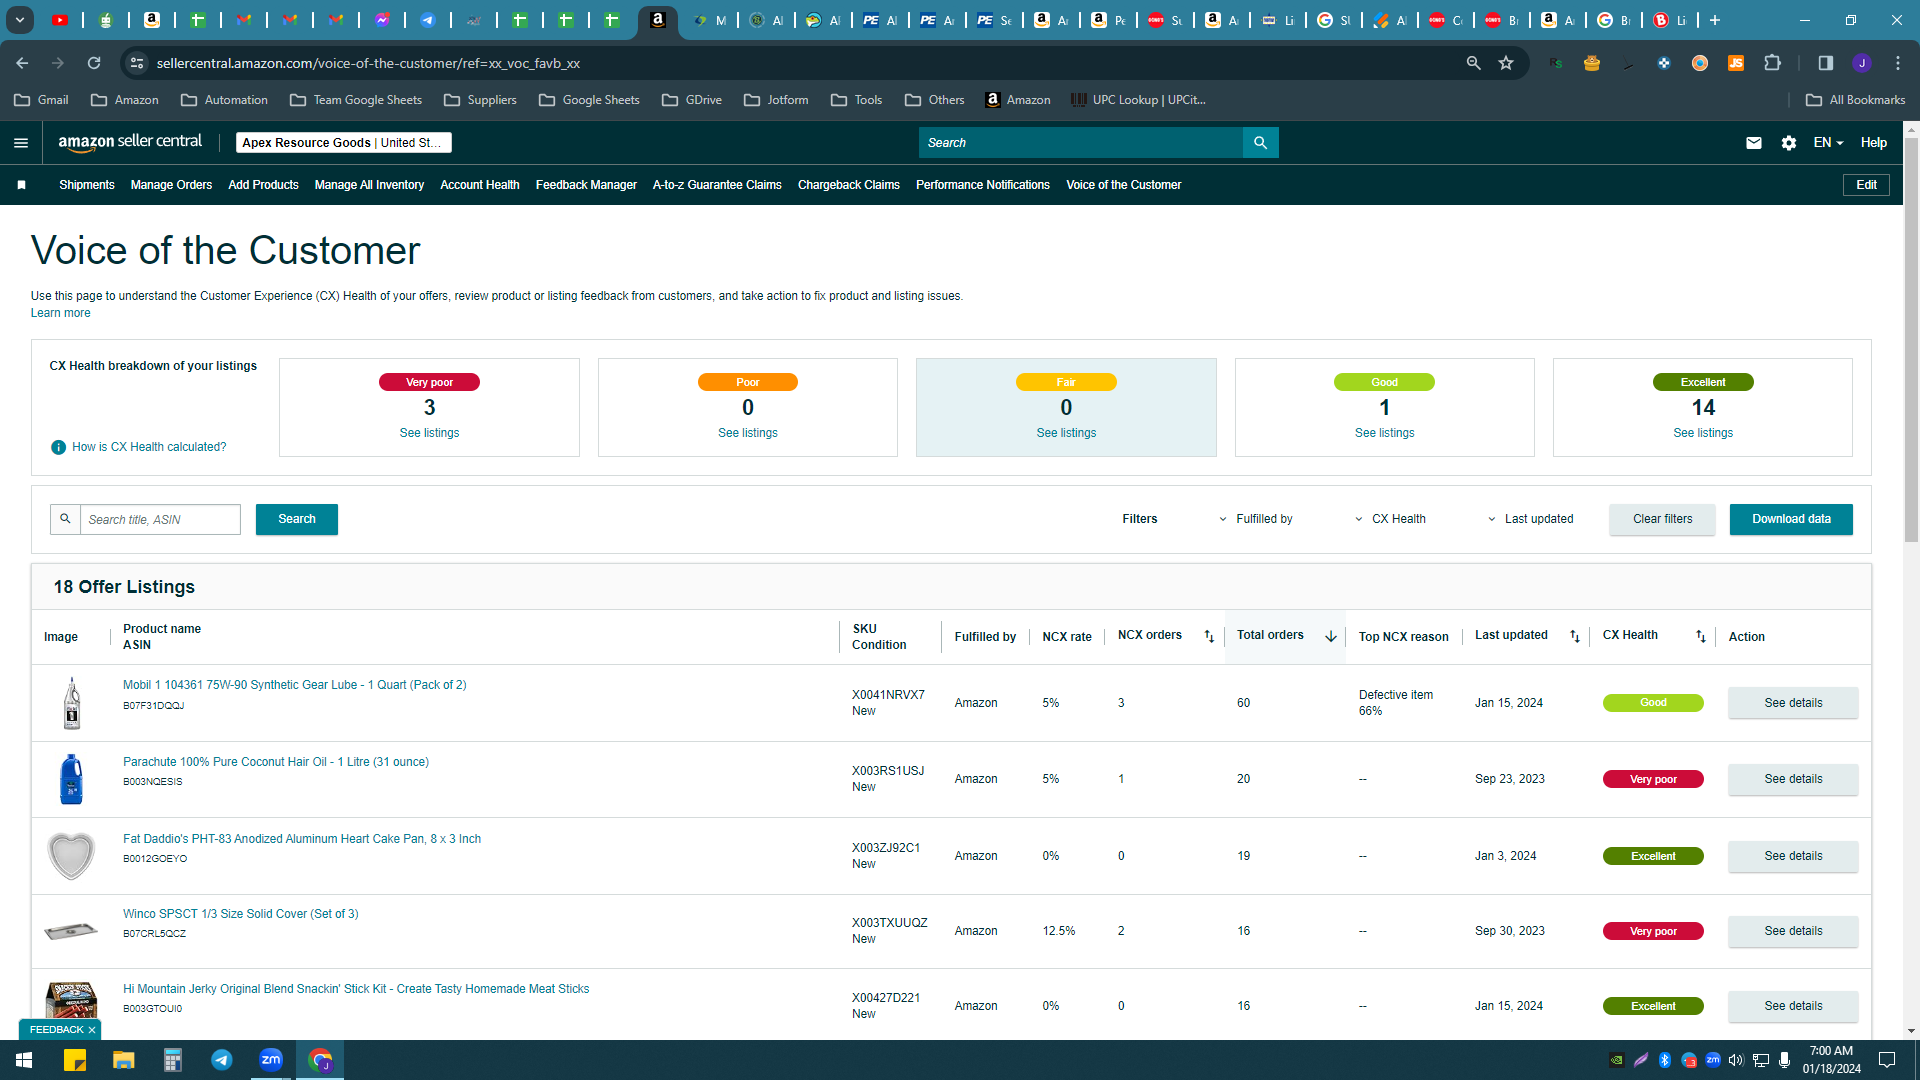This screenshot has width=1920, height=1080.
Task: See listings under Very poor
Action: pos(429,433)
